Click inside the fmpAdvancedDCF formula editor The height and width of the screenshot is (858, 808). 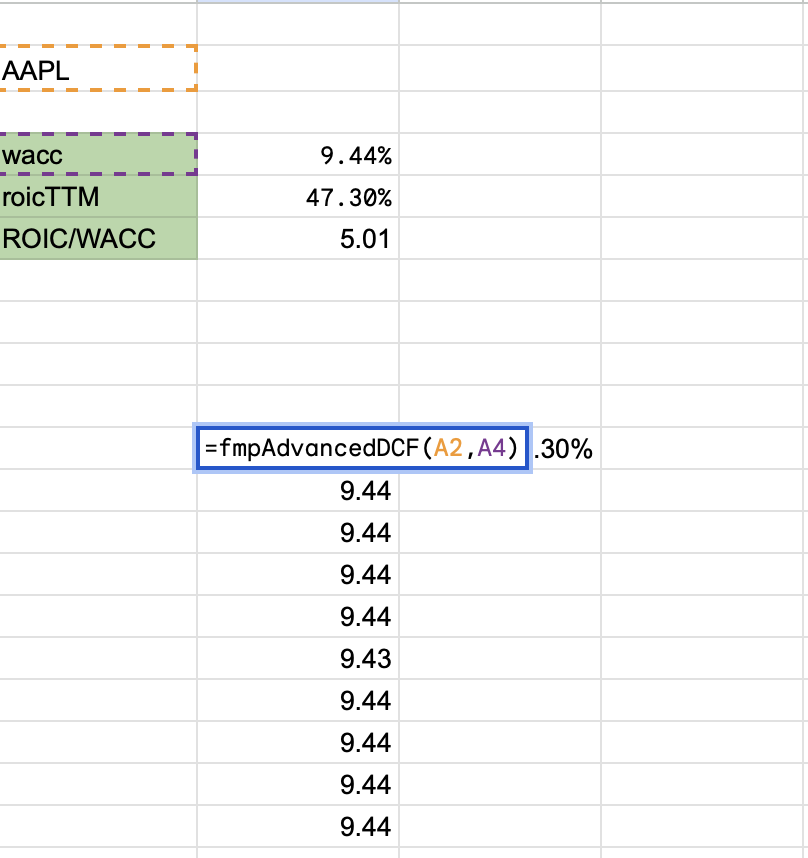pyautogui.click(x=362, y=448)
